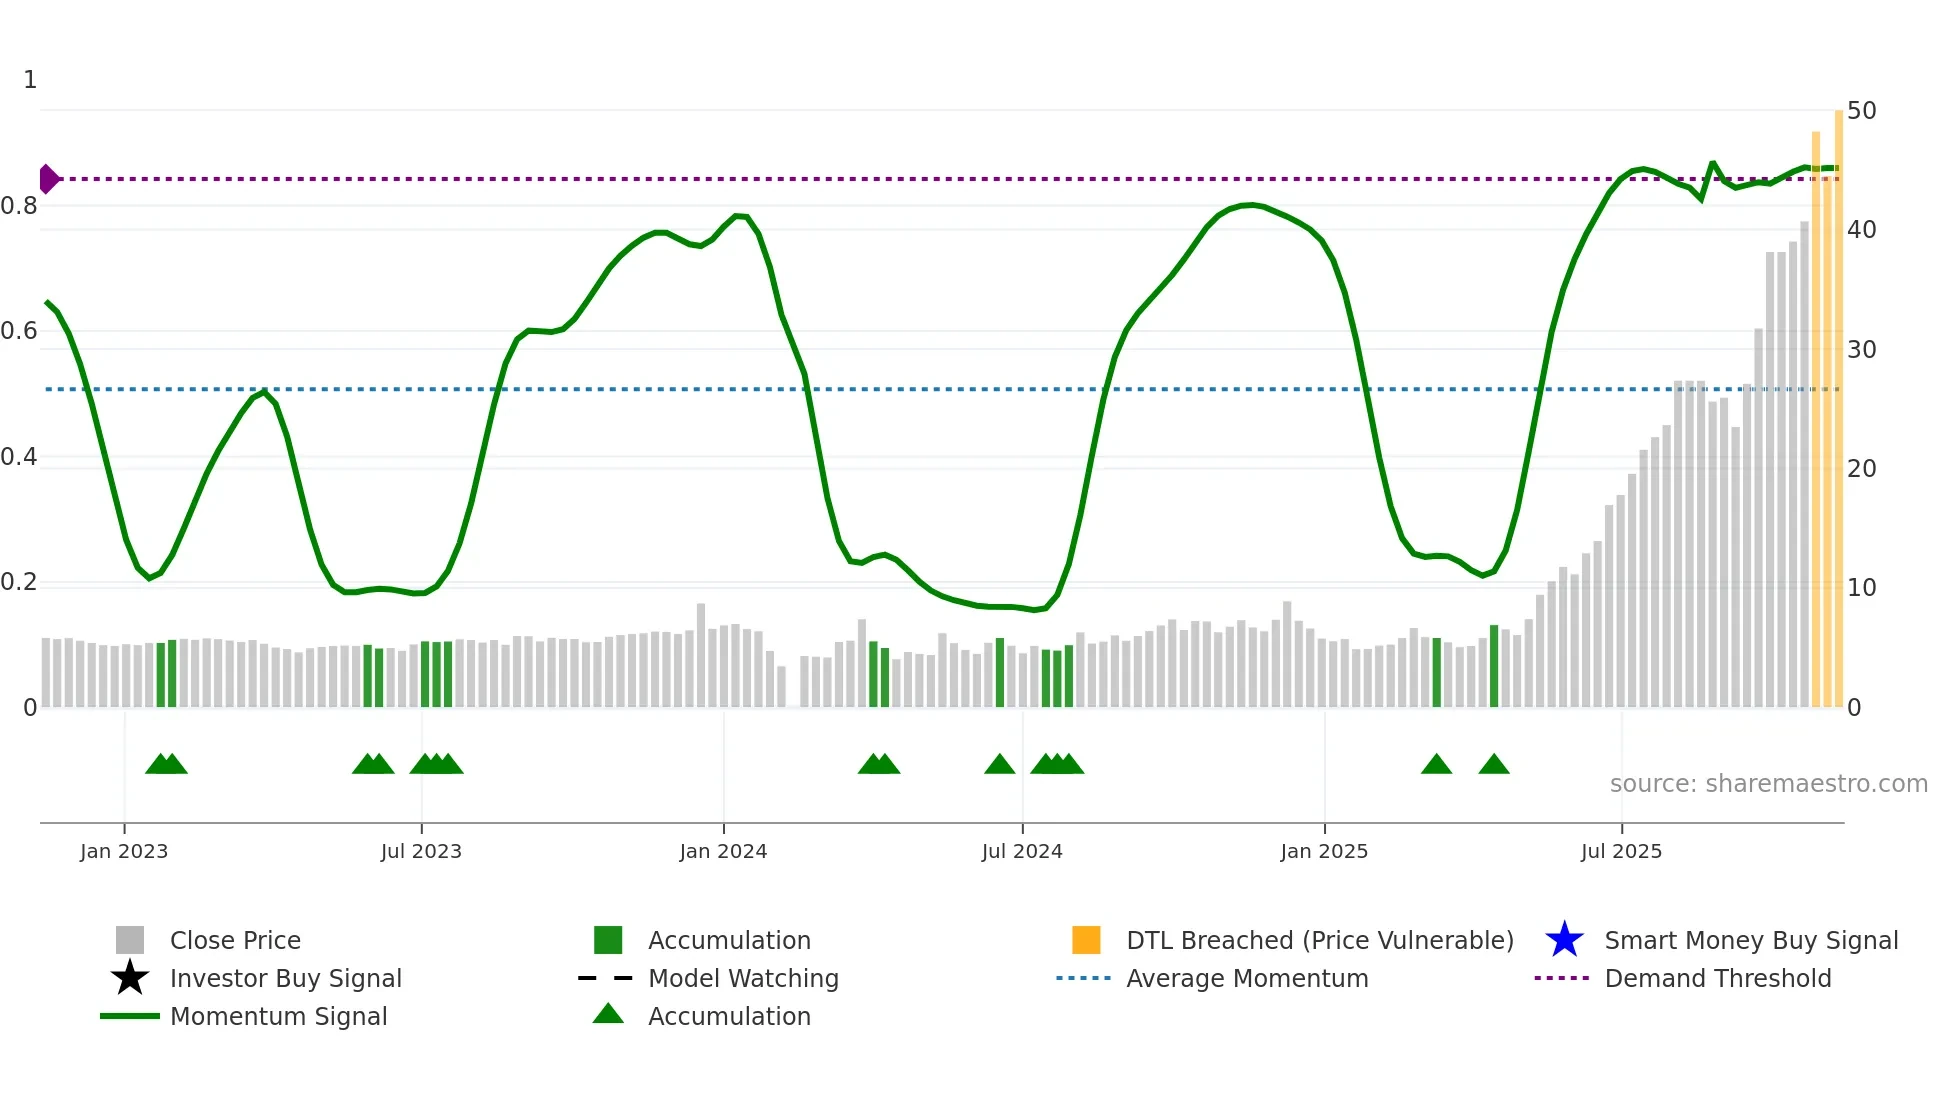The height and width of the screenshot is (1102, 1960).
Task: Click the black Investor Buy Signal star
Action: coord(130,978)
